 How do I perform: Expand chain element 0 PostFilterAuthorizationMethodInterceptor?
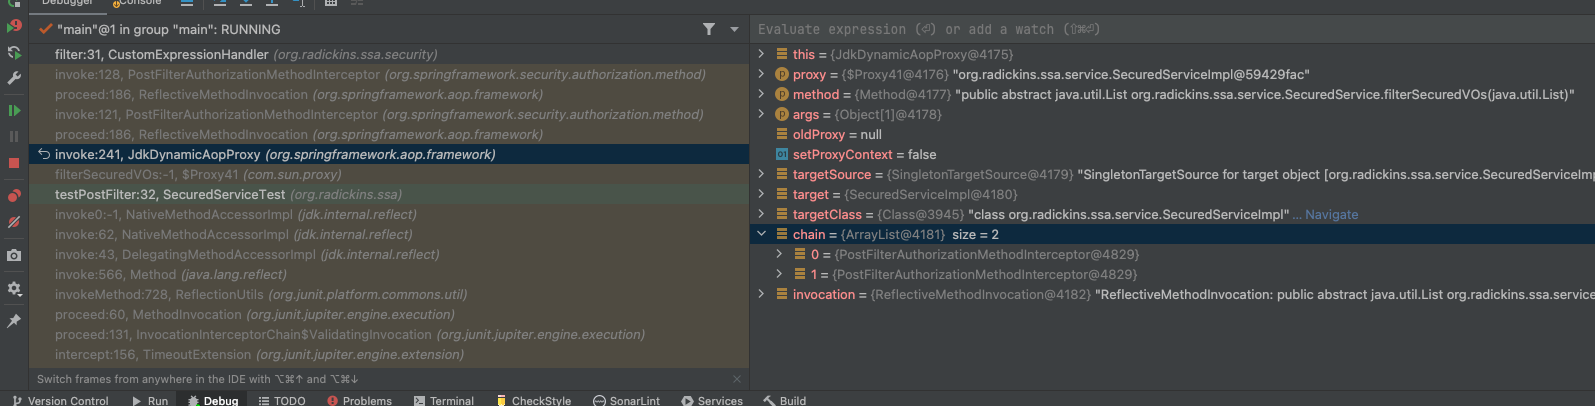[x=779, y=254]
